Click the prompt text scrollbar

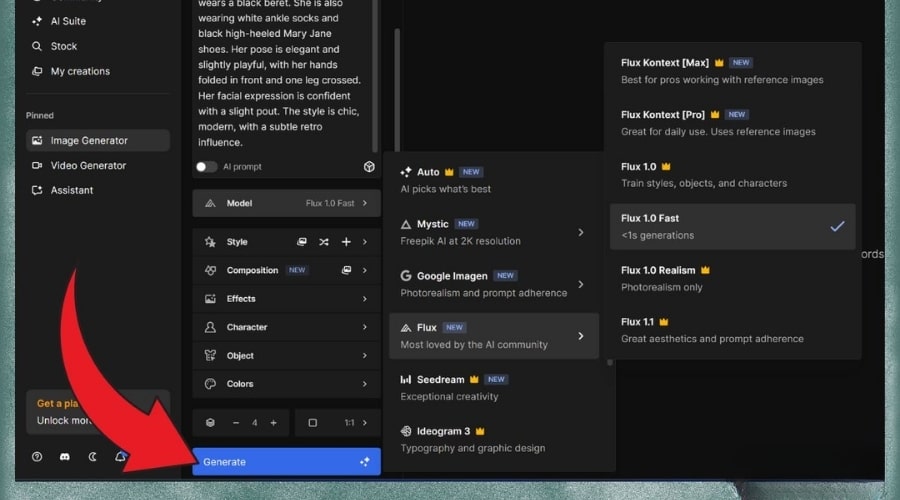click(x=375, y=75)
